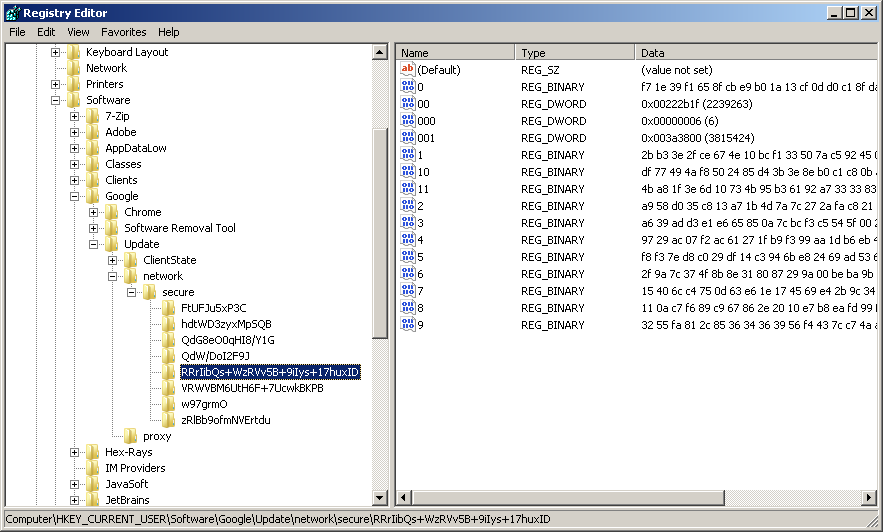Select the Classes key
Viewport: 883px width, 532px height.
pos(123,164)
